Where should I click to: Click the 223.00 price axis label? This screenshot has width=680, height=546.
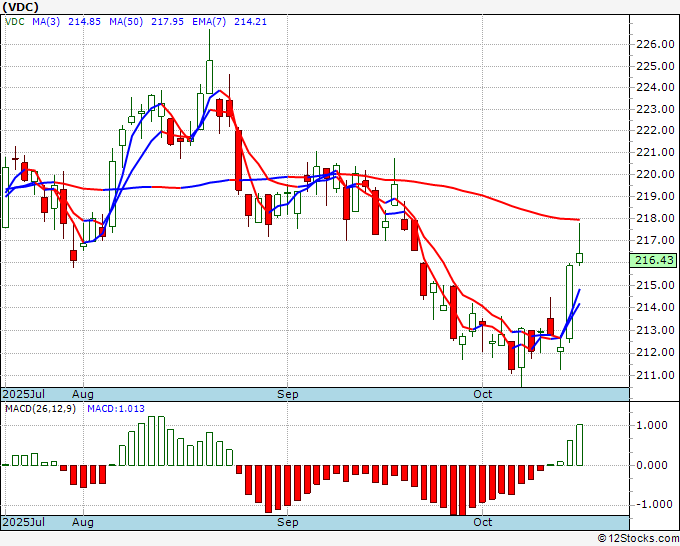tap(655, 109)
